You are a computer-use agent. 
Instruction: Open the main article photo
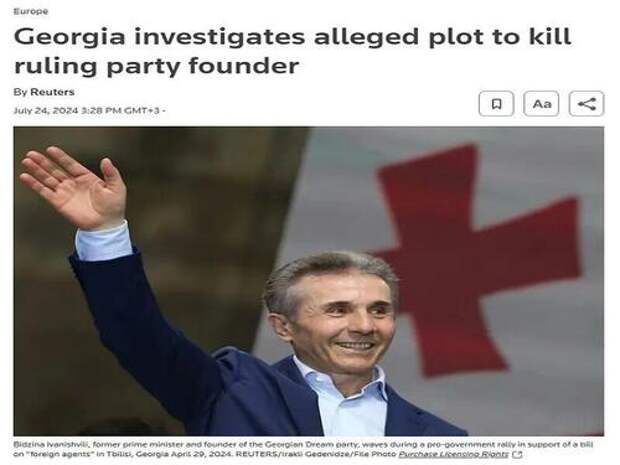tap(308, 281)
